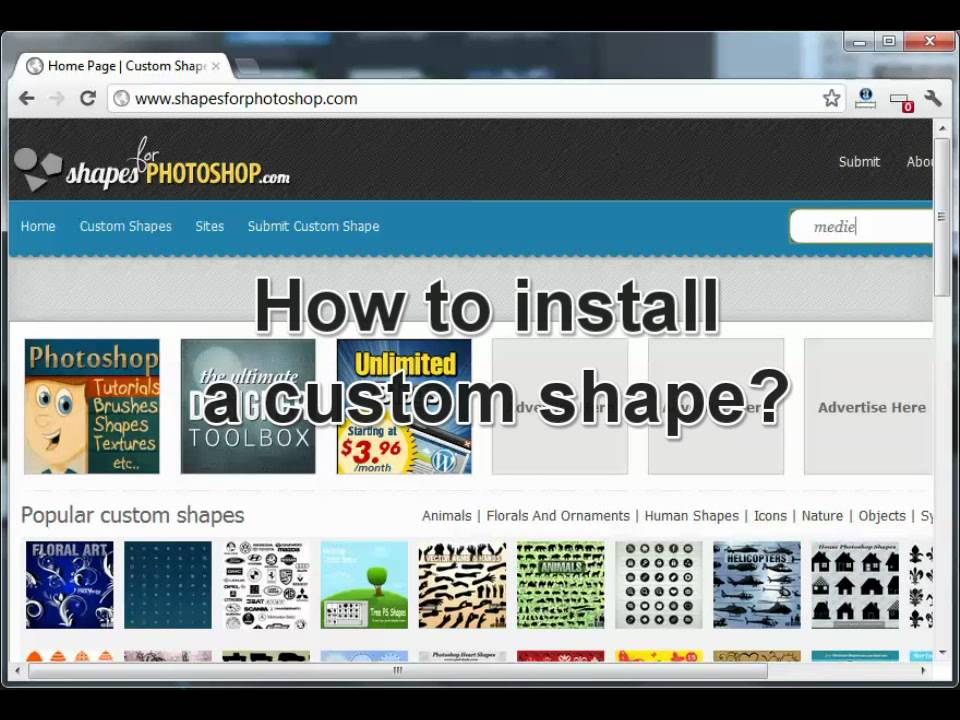
Task: Filter by Objects category
Action: 882,516
